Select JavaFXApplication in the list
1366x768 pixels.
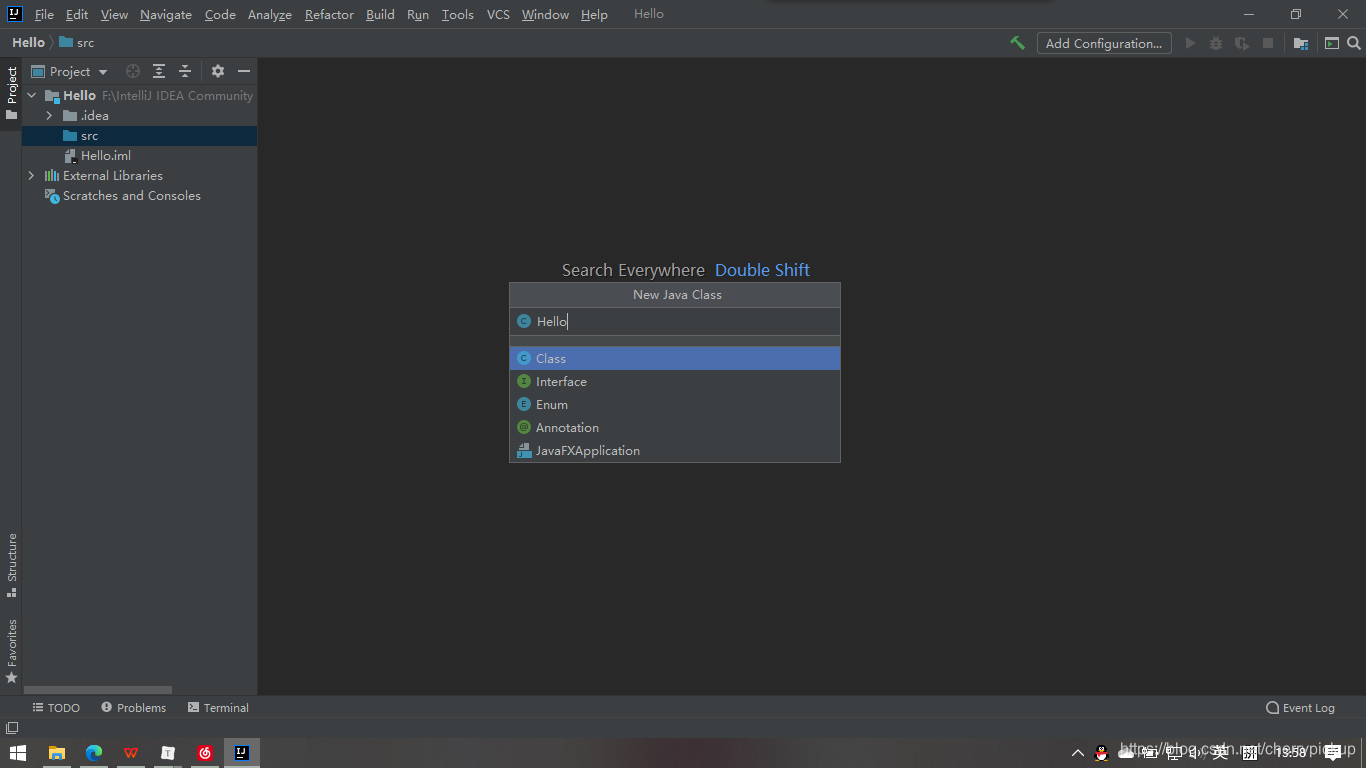(675, 450)
